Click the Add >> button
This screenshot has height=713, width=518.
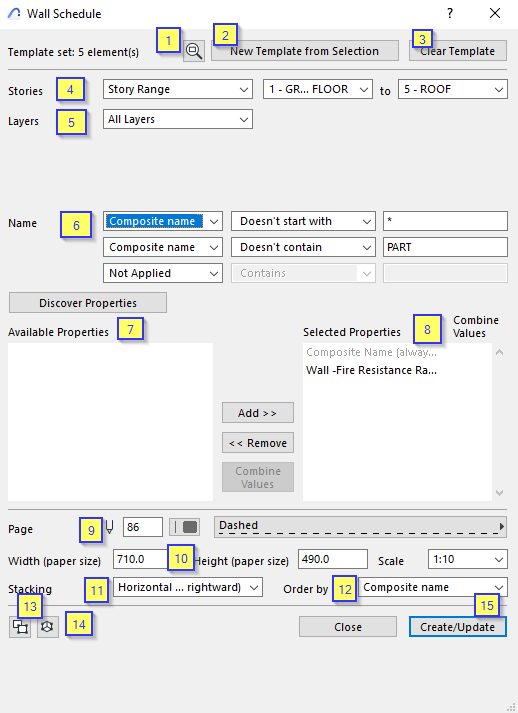tap(258, 413)
